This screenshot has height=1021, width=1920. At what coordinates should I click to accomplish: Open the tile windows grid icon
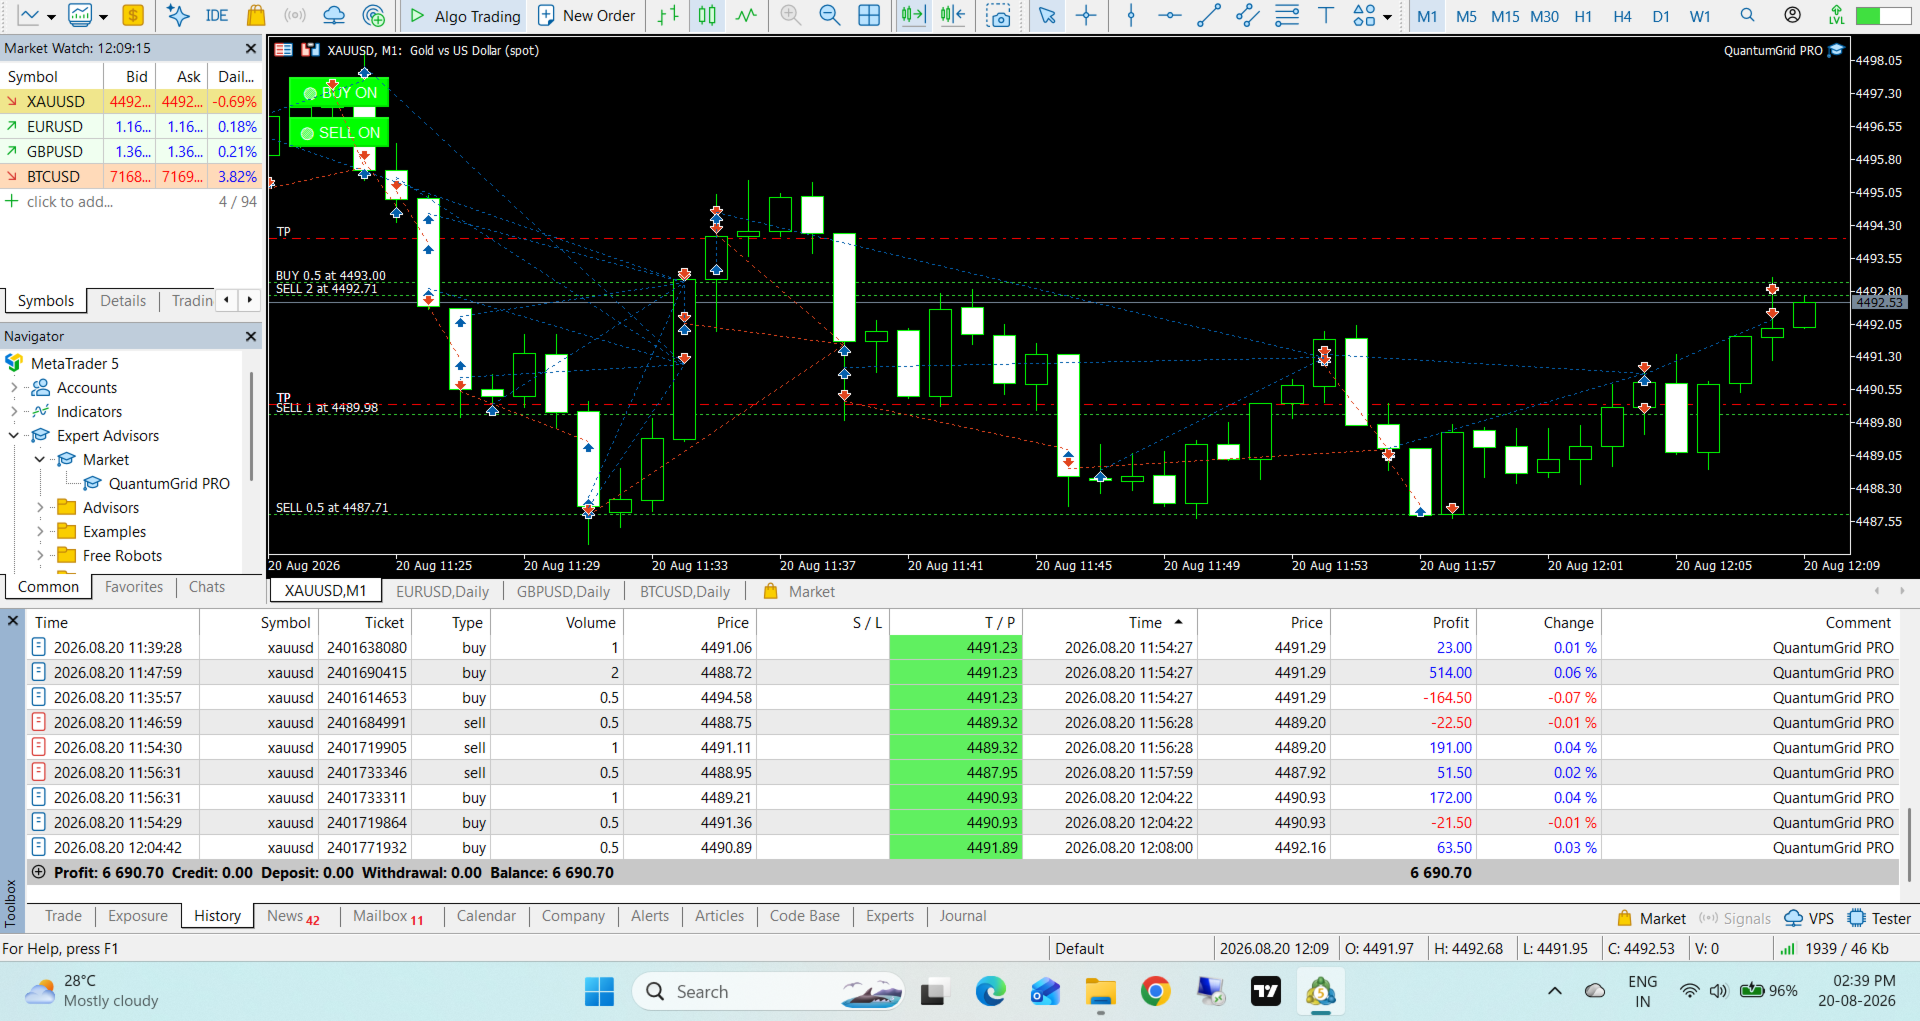pos(870,15)
